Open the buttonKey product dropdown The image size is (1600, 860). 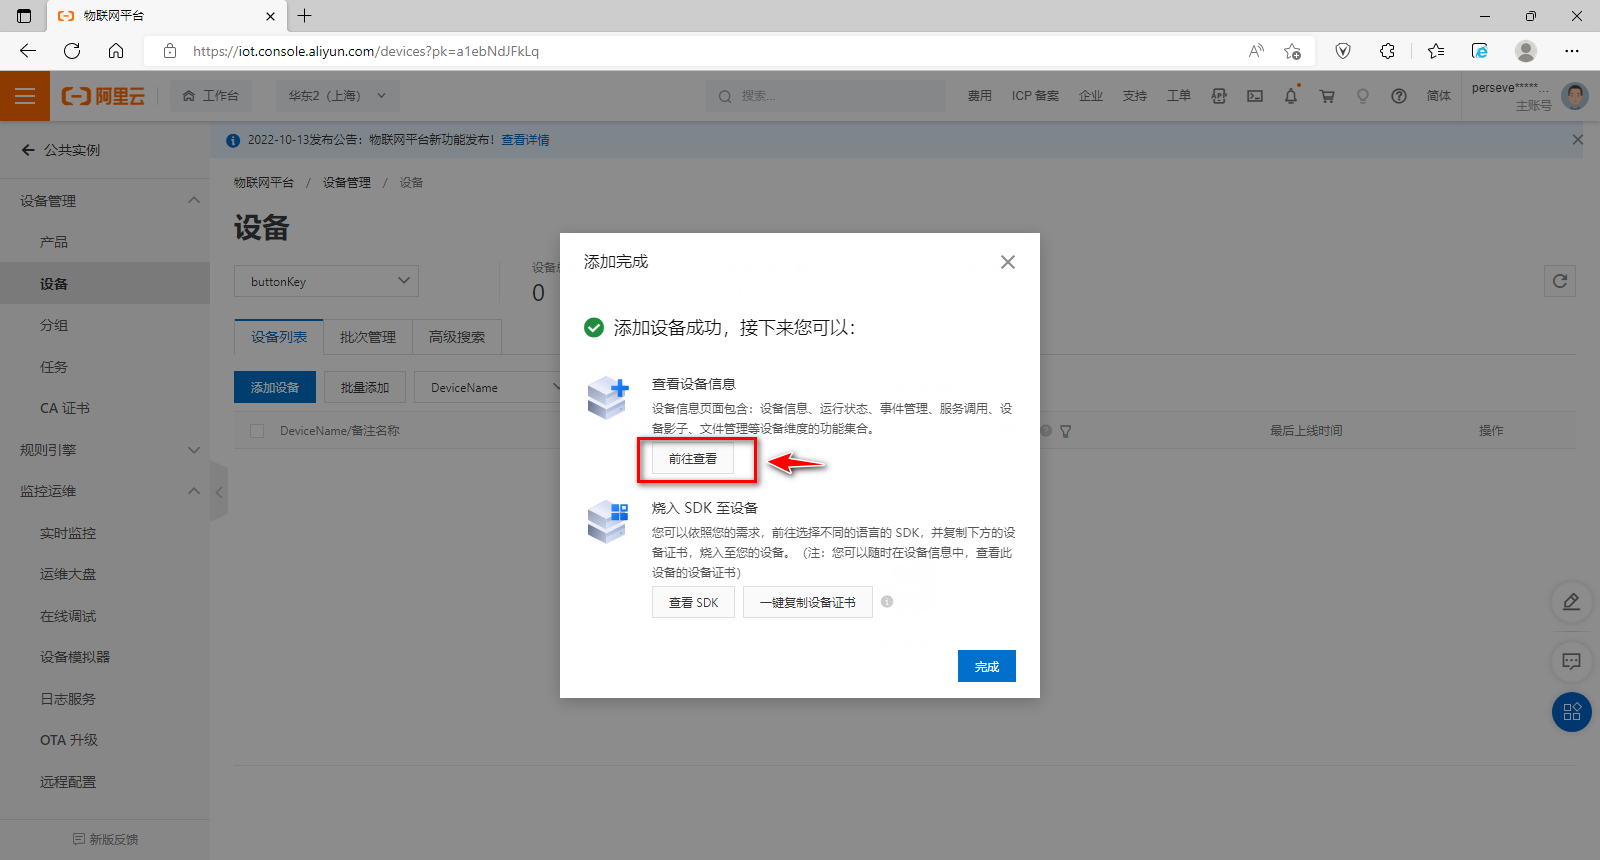pyautogui.click(x=326, y=281)
